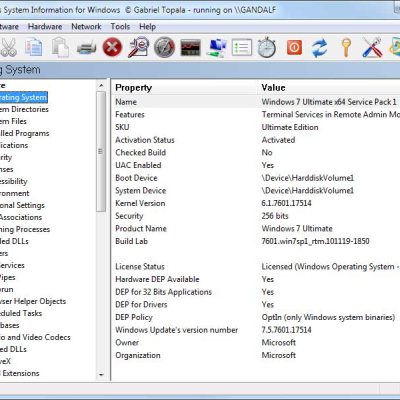The width and height of the screenshot is (400, 400).
Task: Select the Regional Settings tree item
Action: pos(22,205)
